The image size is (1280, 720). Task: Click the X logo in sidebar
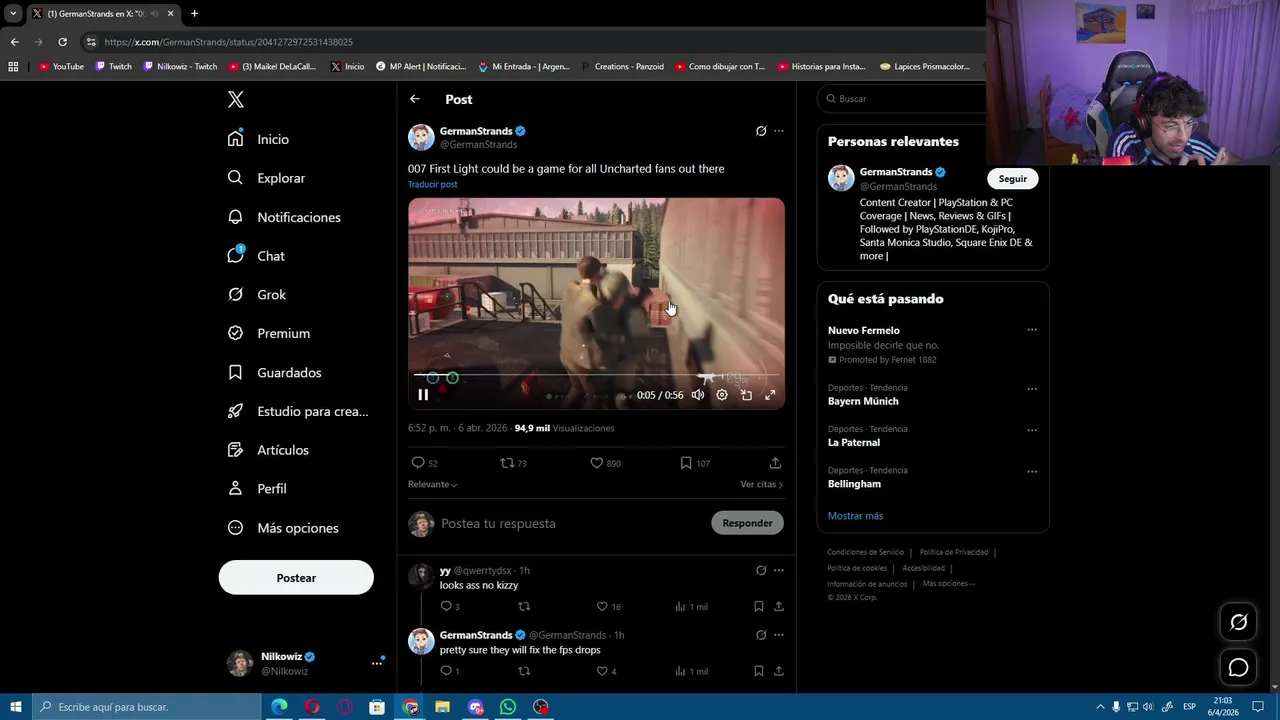click(235, 99)
